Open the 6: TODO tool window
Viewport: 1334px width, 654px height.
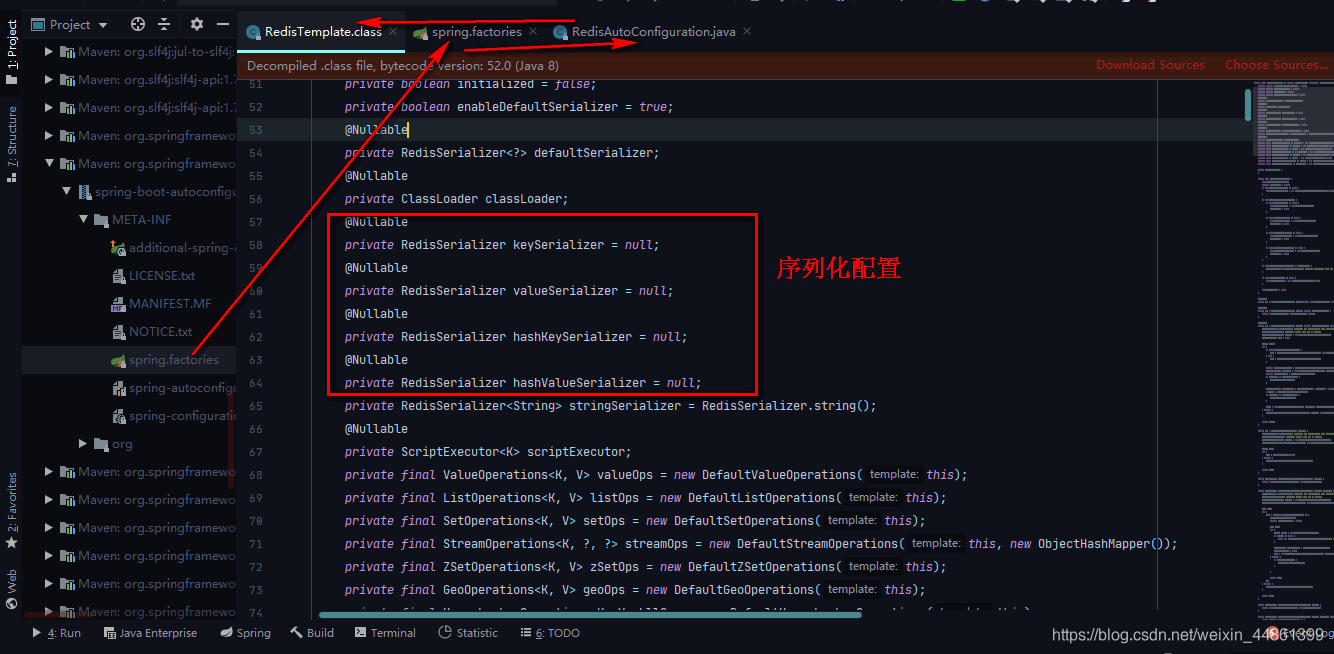coord(549,633)
